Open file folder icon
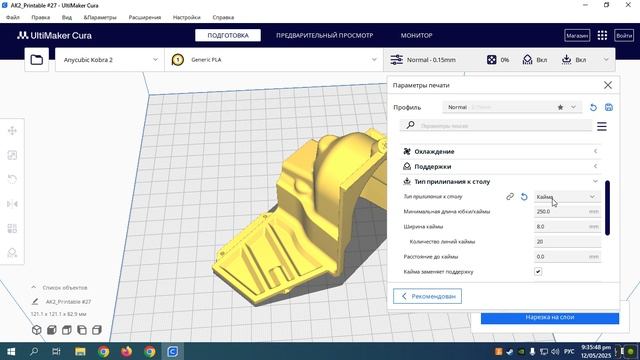The height and width of the screenshot is (360, 640). (x=37, y=60)
